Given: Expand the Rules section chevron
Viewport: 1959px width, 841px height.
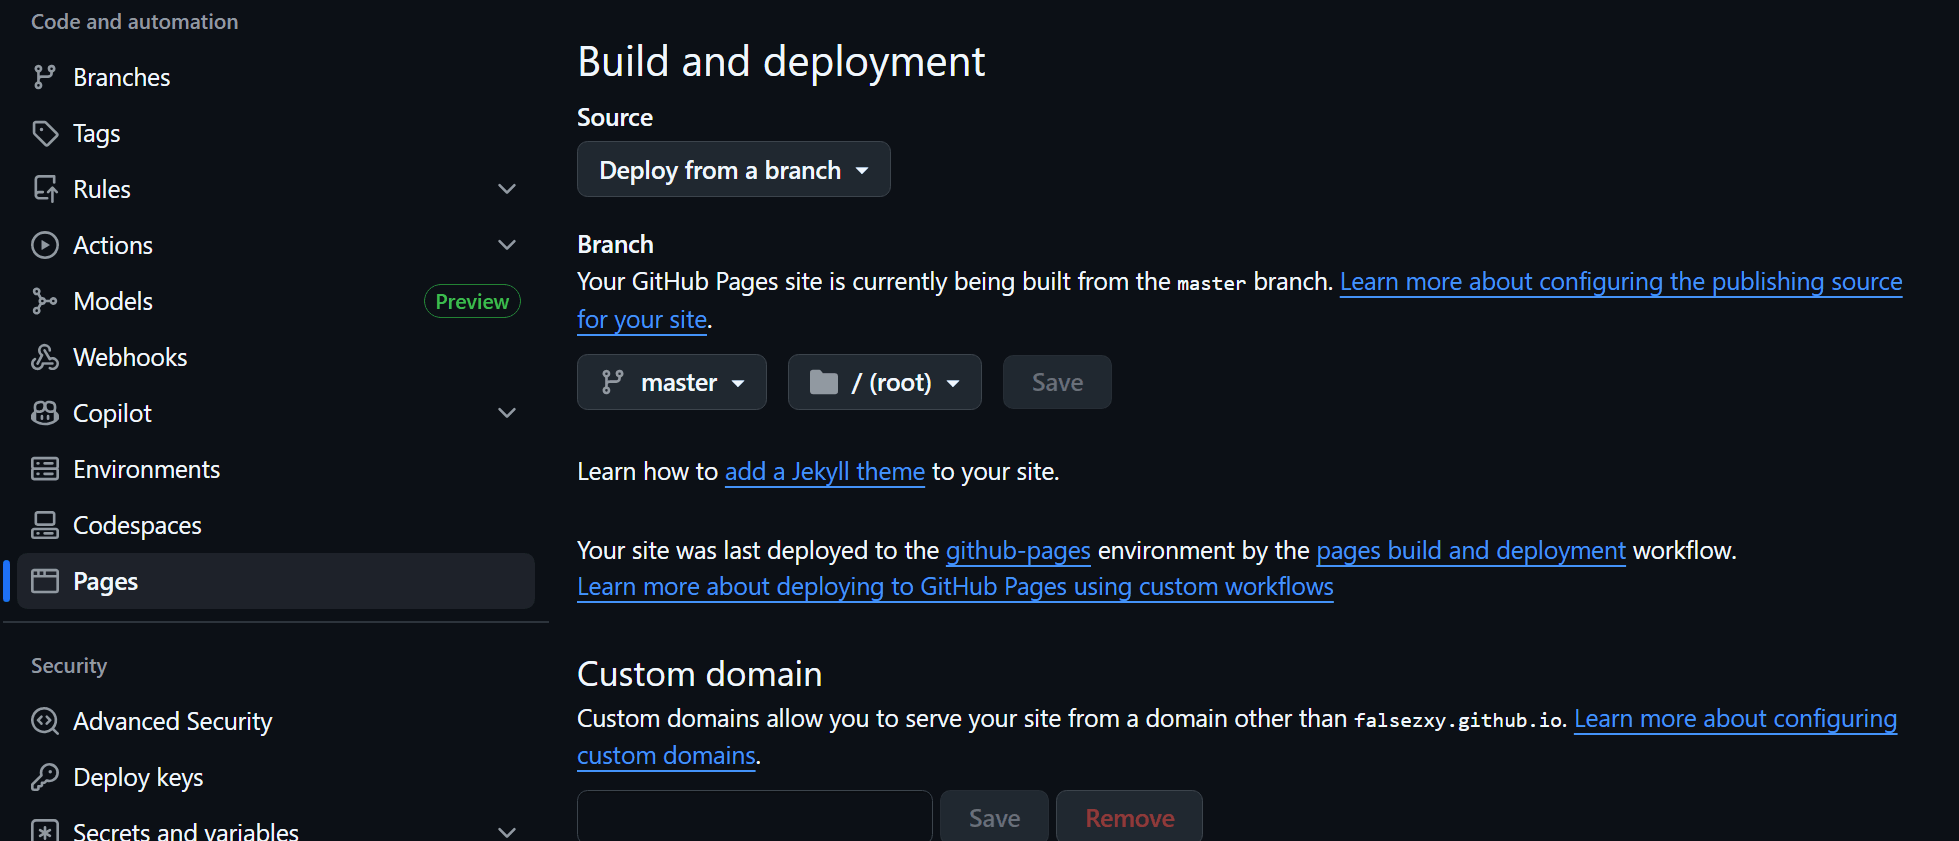Looking at the screenshot, I should (507, 189).
